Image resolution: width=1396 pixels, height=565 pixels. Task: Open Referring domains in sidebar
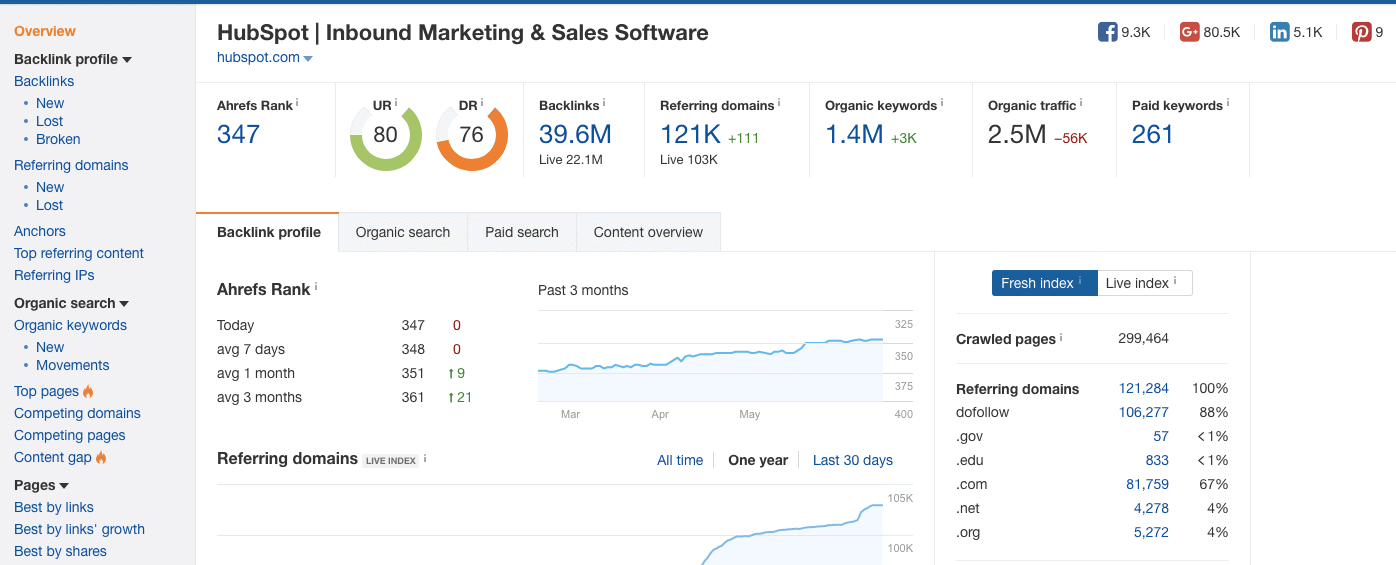tap(71, 165)
